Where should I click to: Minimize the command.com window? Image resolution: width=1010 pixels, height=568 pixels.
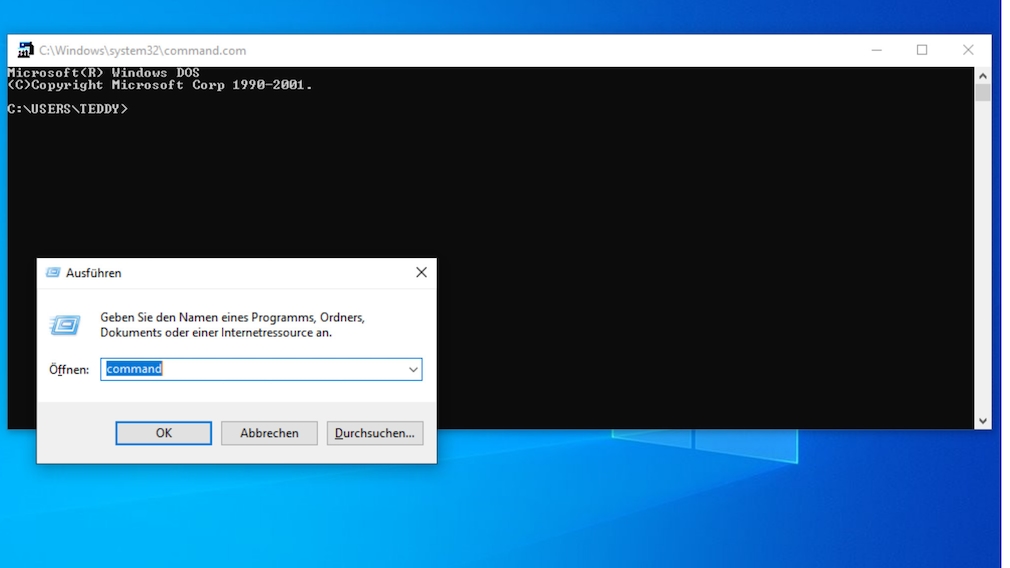(x=876, y=50)
